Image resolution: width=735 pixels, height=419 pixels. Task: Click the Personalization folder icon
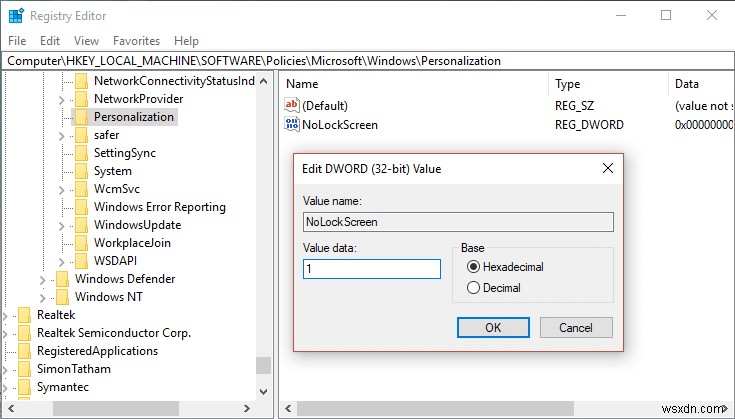[x=82, y=117]
